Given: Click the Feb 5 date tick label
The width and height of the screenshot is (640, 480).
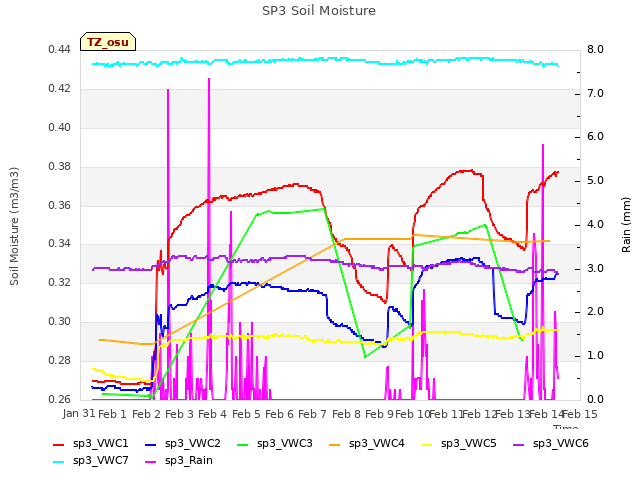Looking at the screenshot, I should tap(246, 414).
